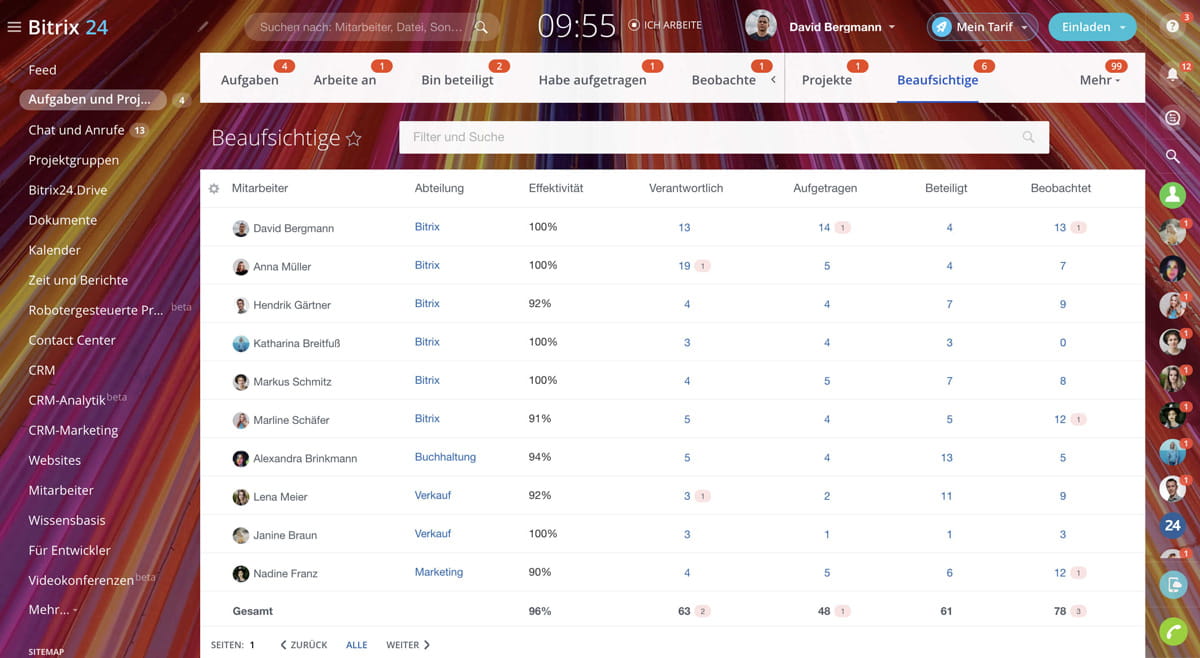Open the help question mark icon
The height and width of the screenshot is (658, 1200).
click(1173, 27)
